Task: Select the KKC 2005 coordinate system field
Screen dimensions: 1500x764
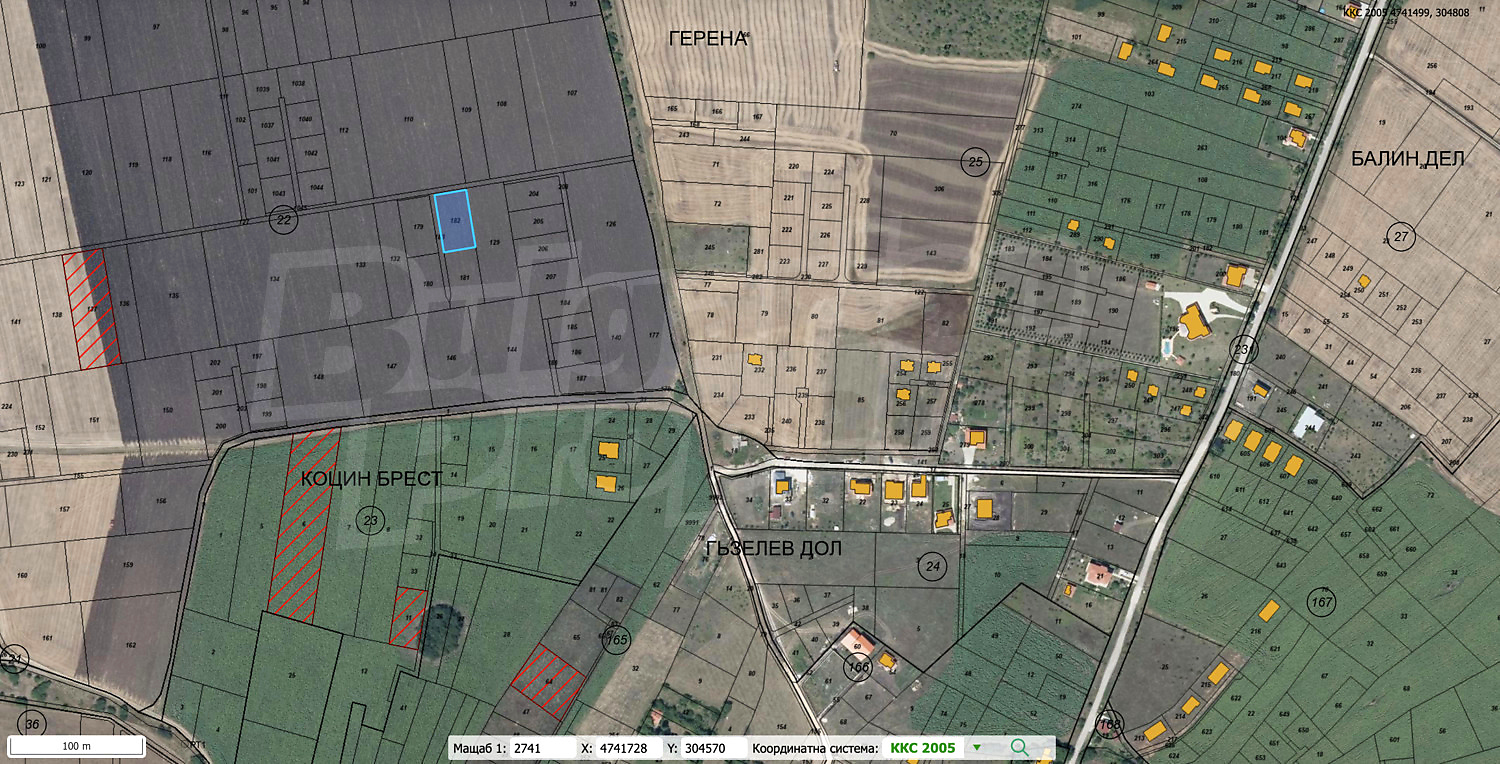Action: coord(922,748)
